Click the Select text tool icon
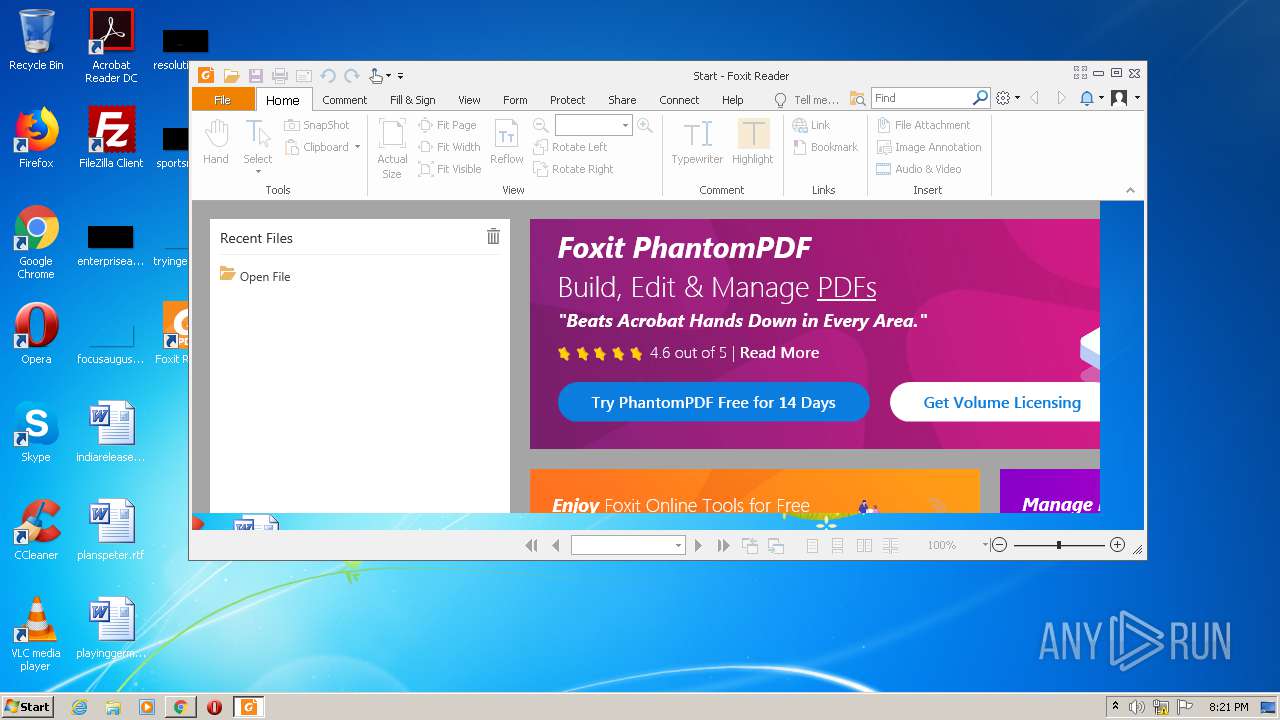Image resolution: width=1280 pixels, height=720 pixels. click(x=257, y=136)
